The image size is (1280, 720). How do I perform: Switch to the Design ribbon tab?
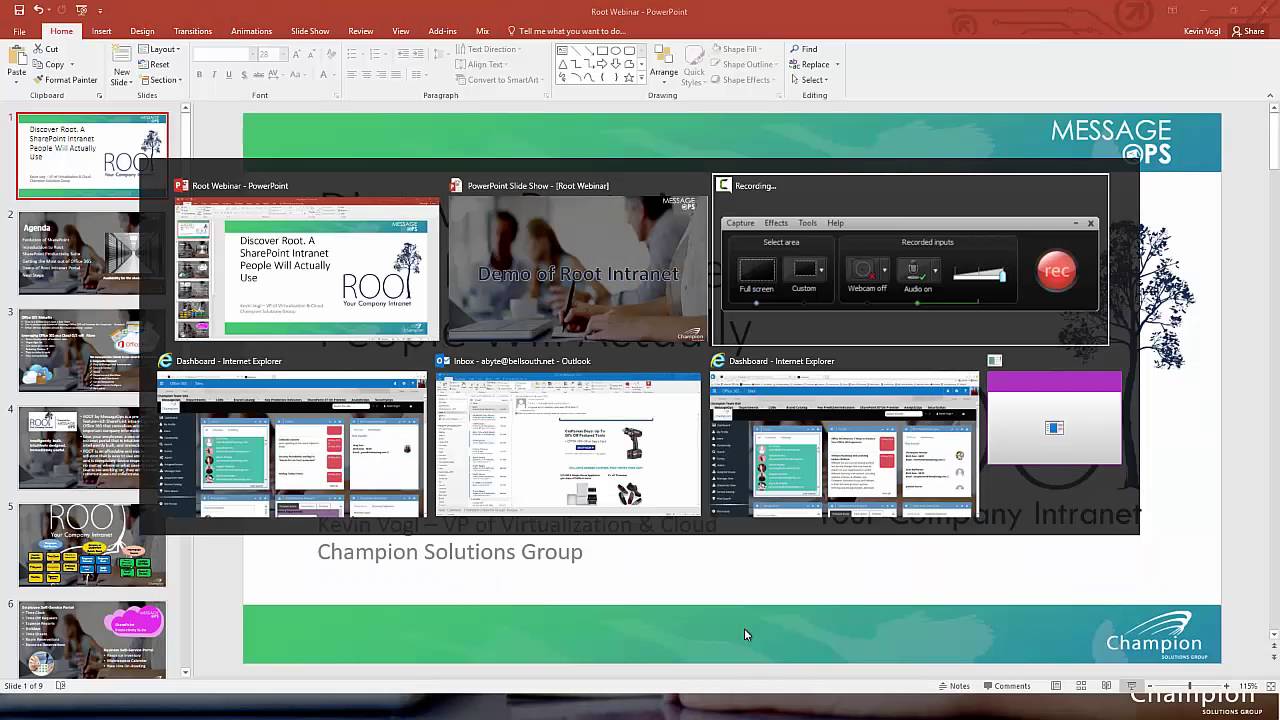coord(142,31)
